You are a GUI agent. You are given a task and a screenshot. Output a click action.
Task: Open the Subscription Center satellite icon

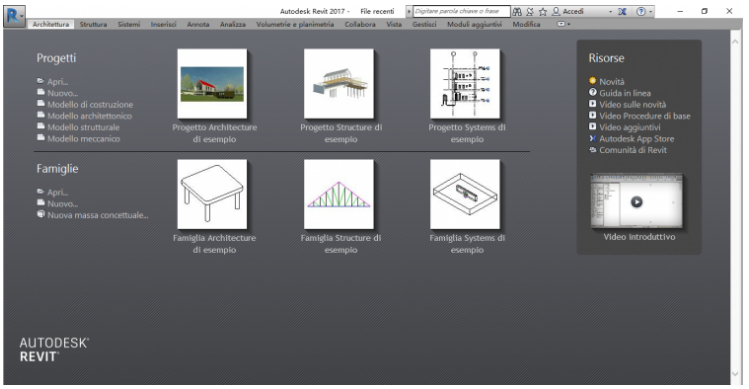530,11
